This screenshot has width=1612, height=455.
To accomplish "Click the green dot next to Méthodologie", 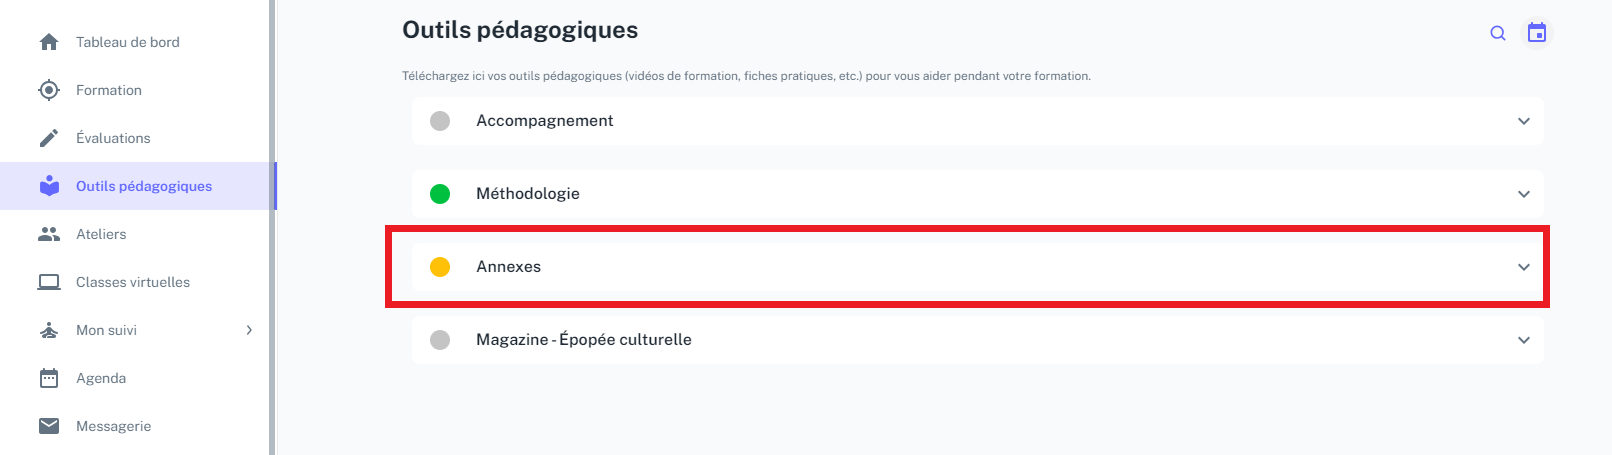I will pyautogui.click(x=440, y=194).
